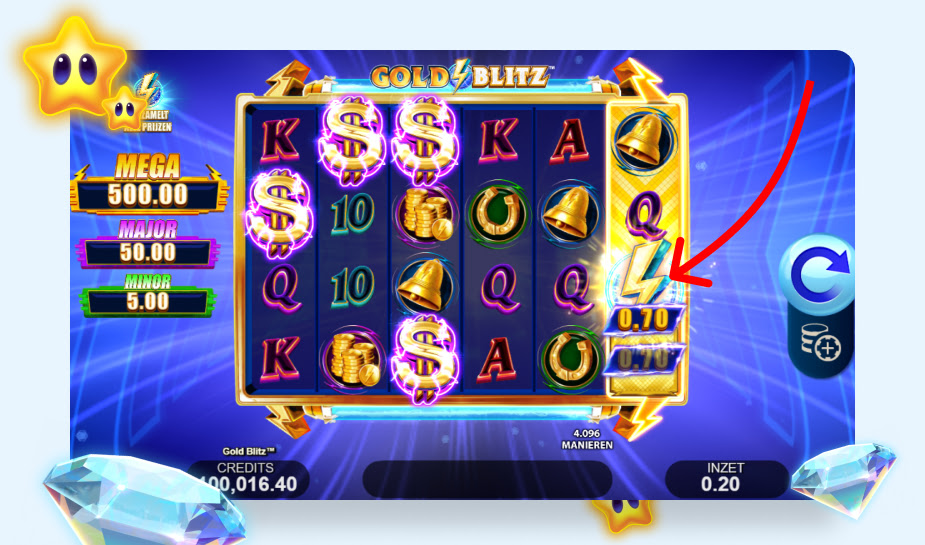The width and height of the screenshot is (925, 545).
Task: Click the large yellow star mascot
Action: tap(74, 66)
